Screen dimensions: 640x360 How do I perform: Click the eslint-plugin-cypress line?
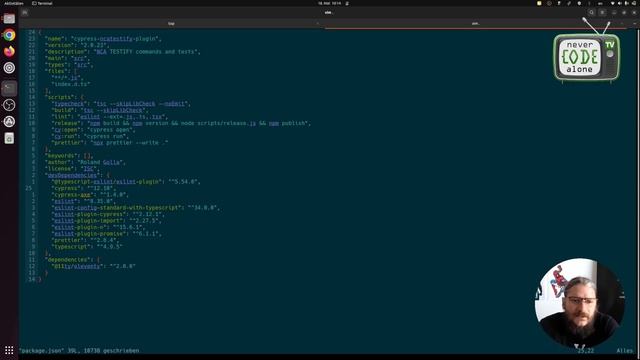(x=108, y=214)
